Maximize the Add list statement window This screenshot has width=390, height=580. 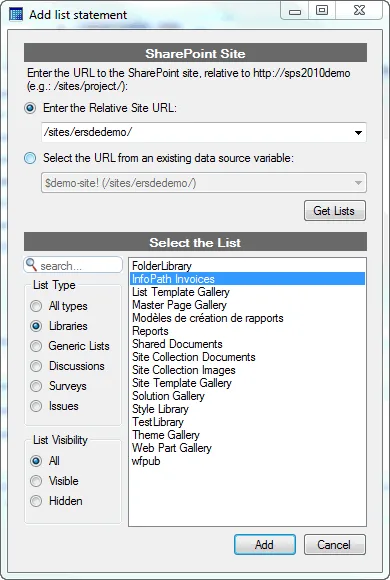click(x=322, y=11)
